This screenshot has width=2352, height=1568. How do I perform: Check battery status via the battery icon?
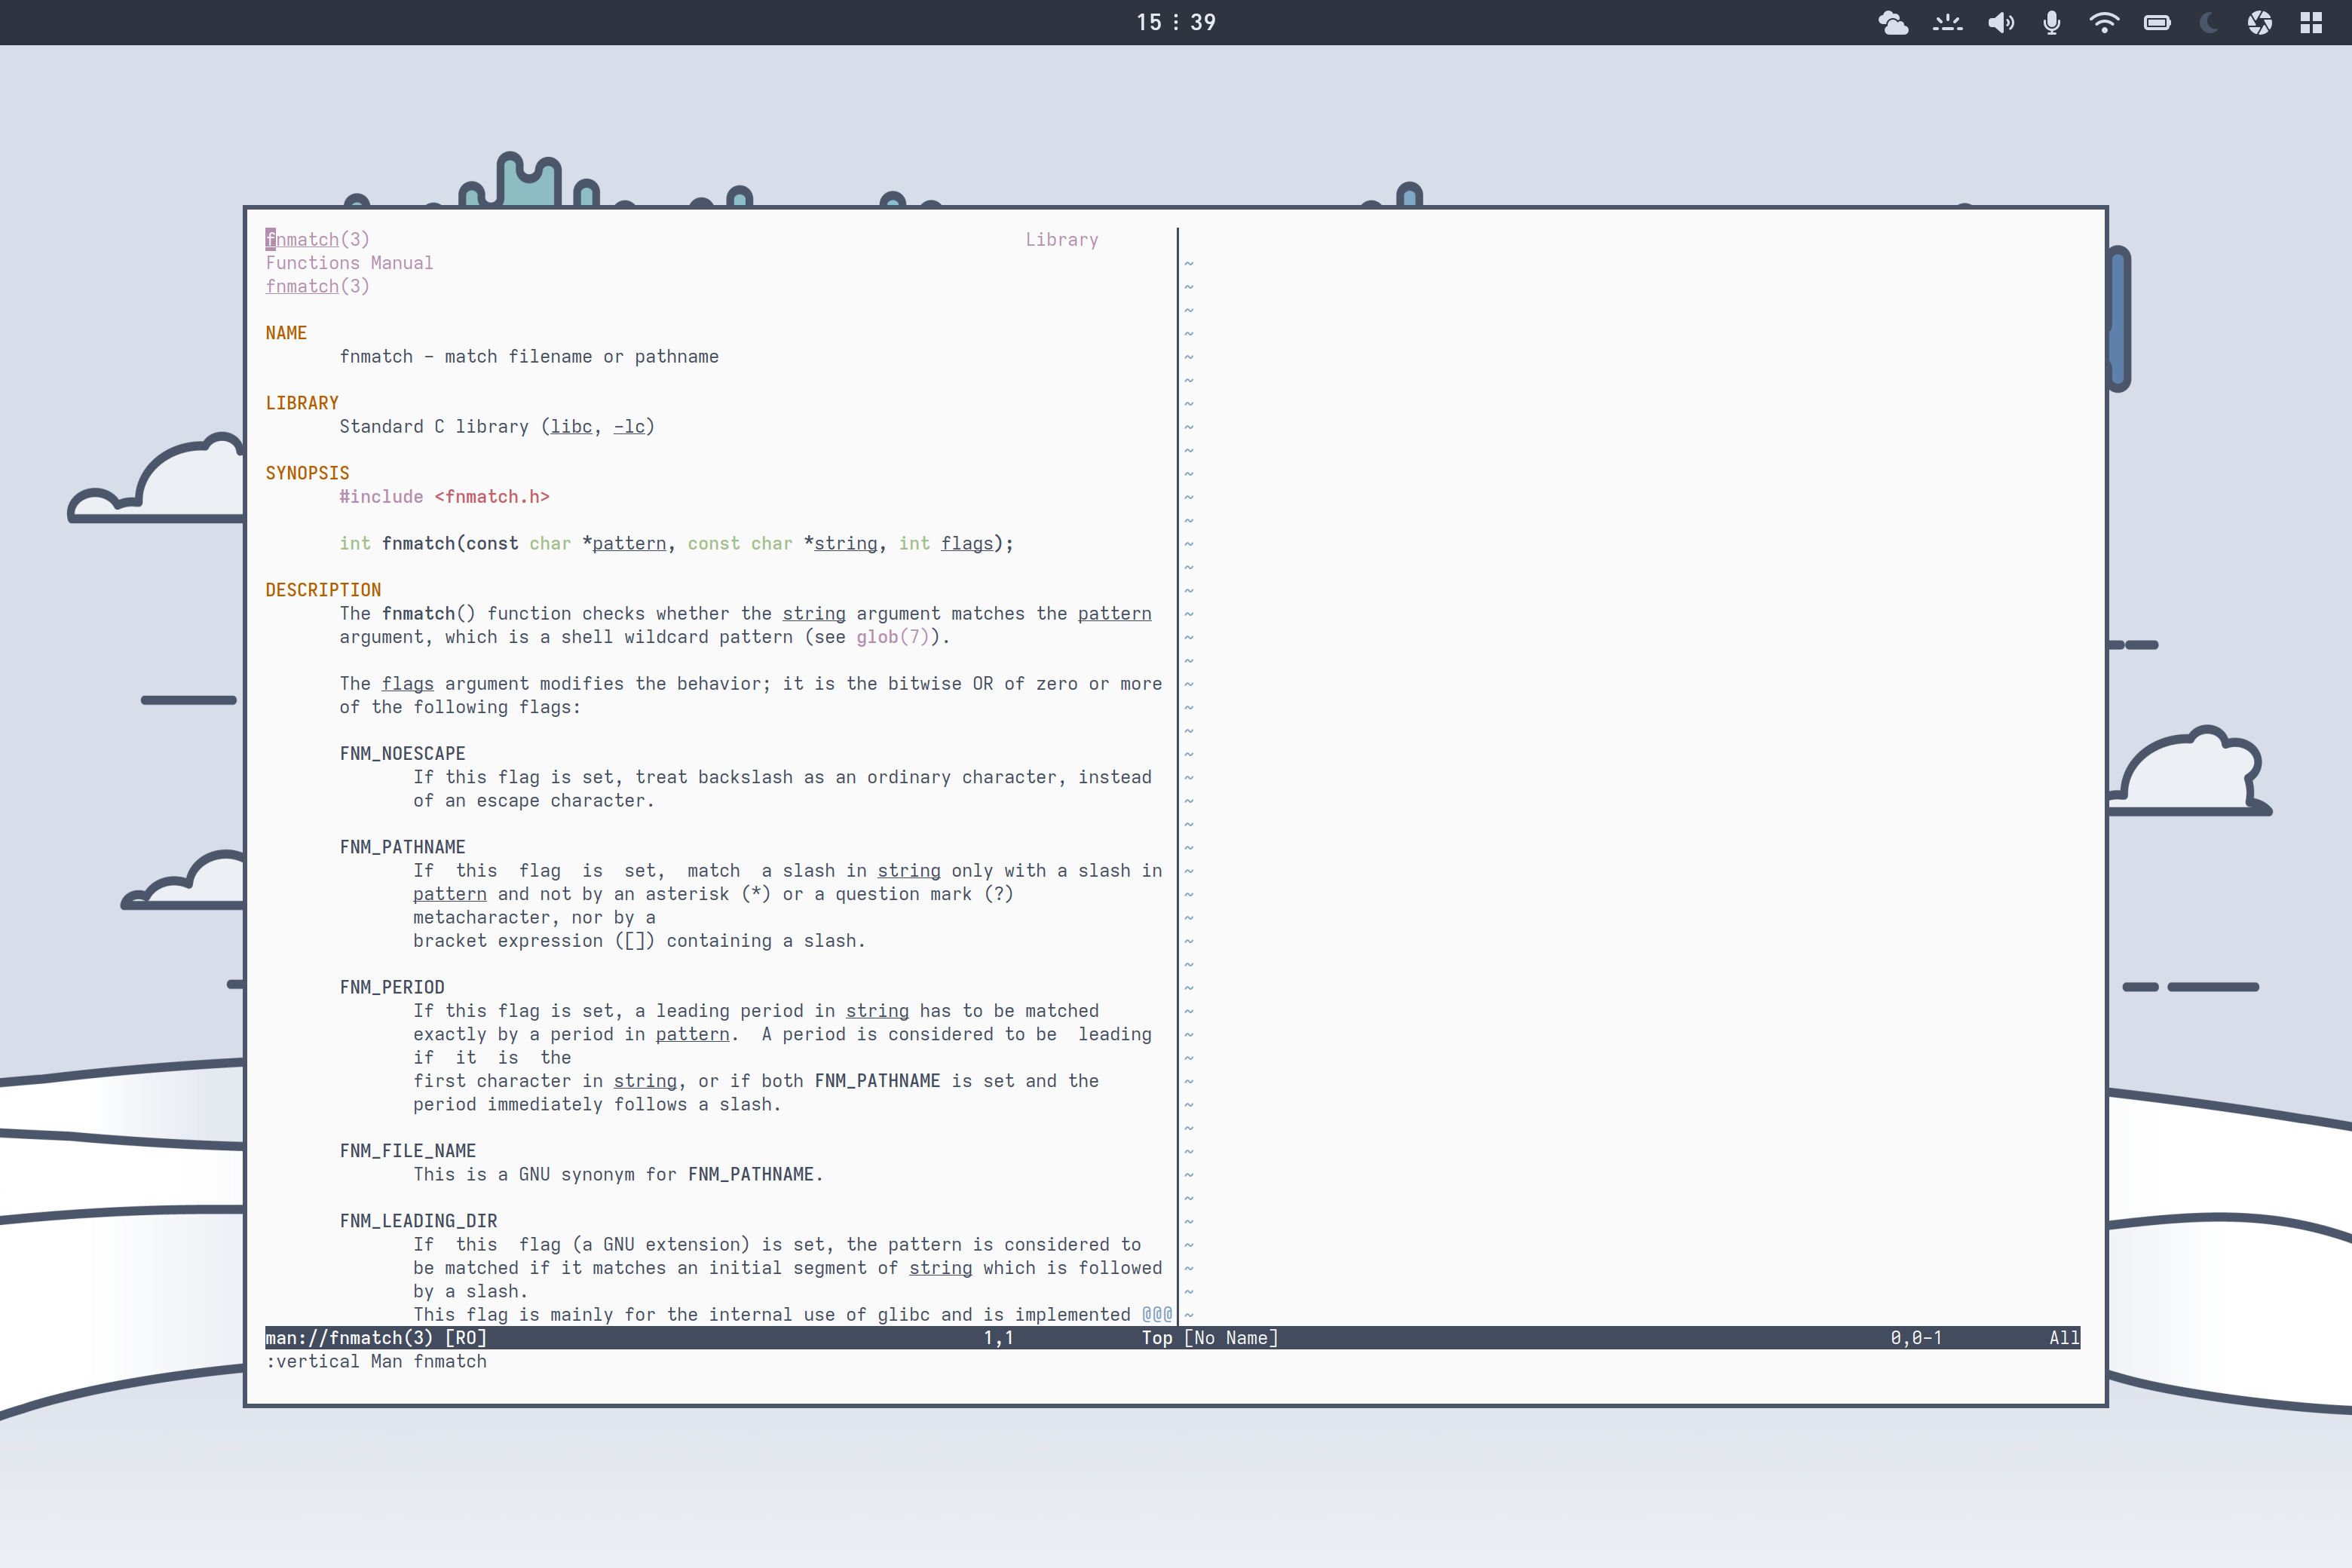[2157, 22]
